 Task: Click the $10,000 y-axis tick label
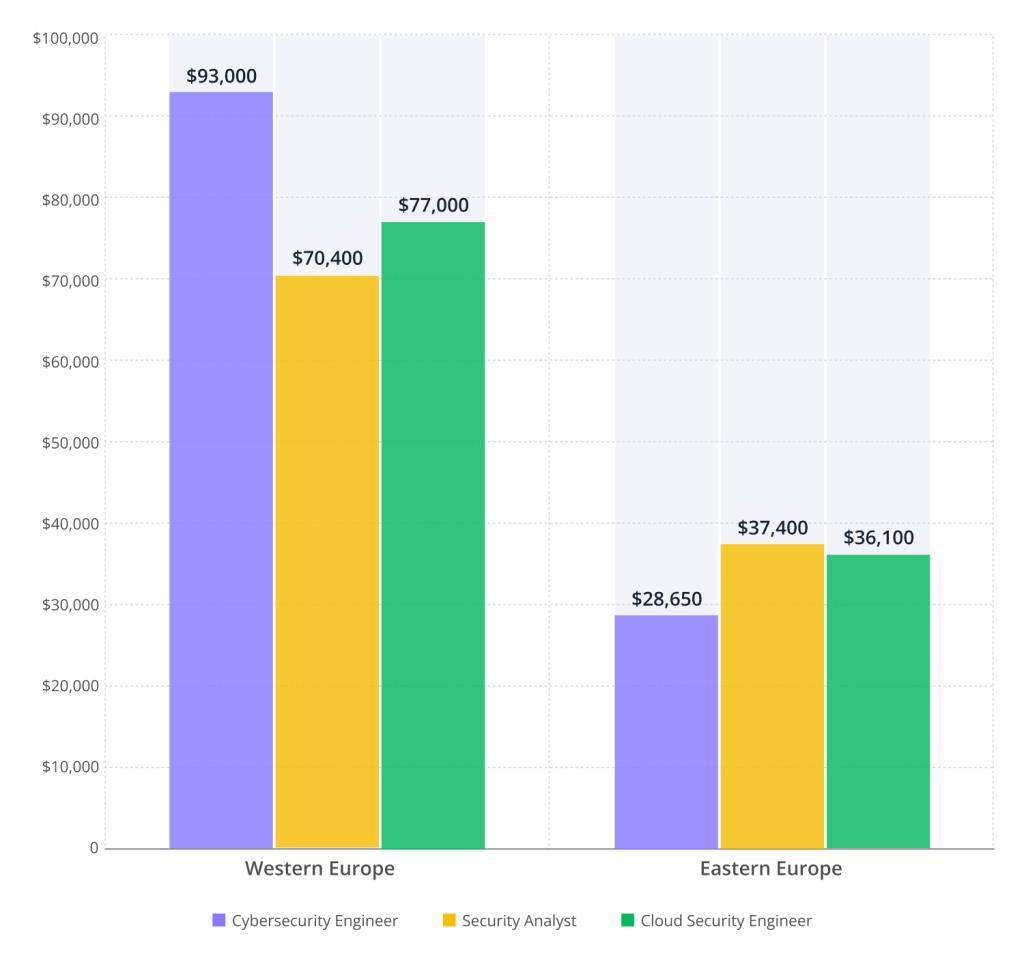point(71,767)
